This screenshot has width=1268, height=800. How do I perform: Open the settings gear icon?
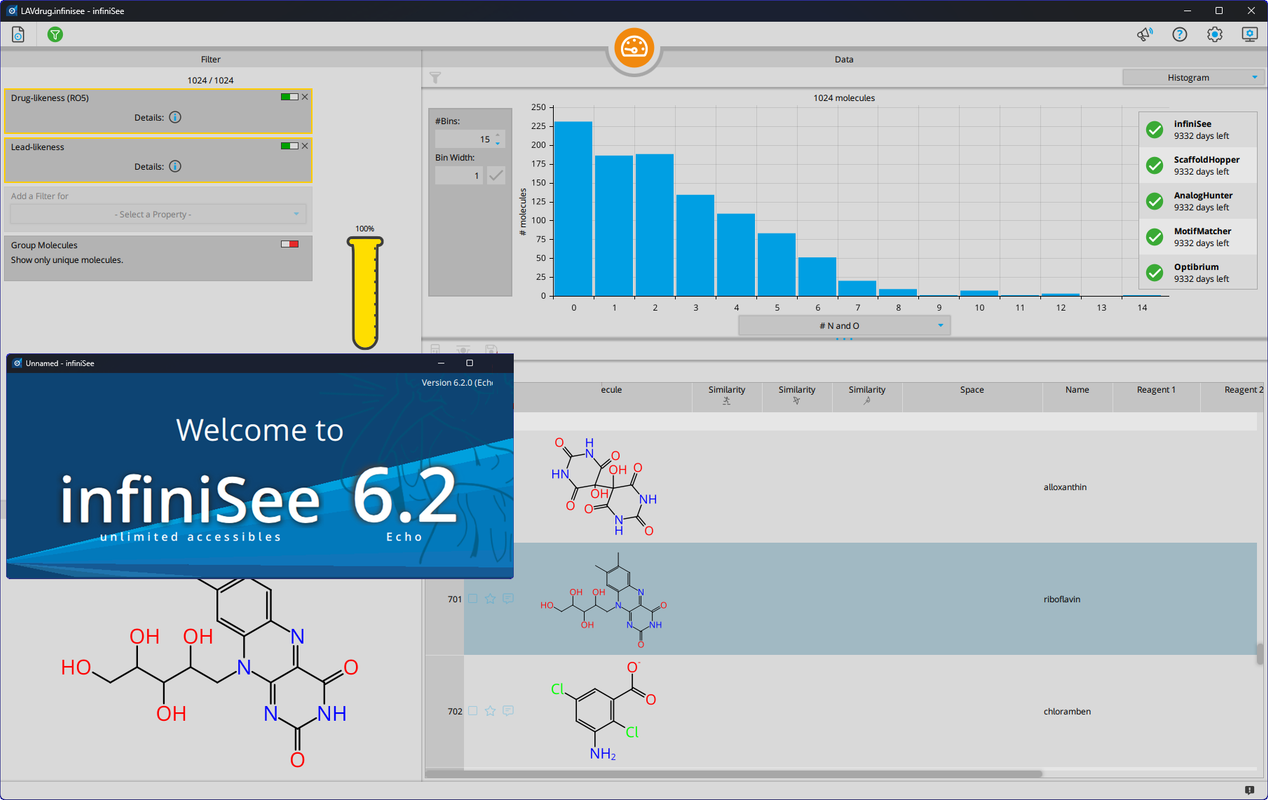click(1215, 34)
